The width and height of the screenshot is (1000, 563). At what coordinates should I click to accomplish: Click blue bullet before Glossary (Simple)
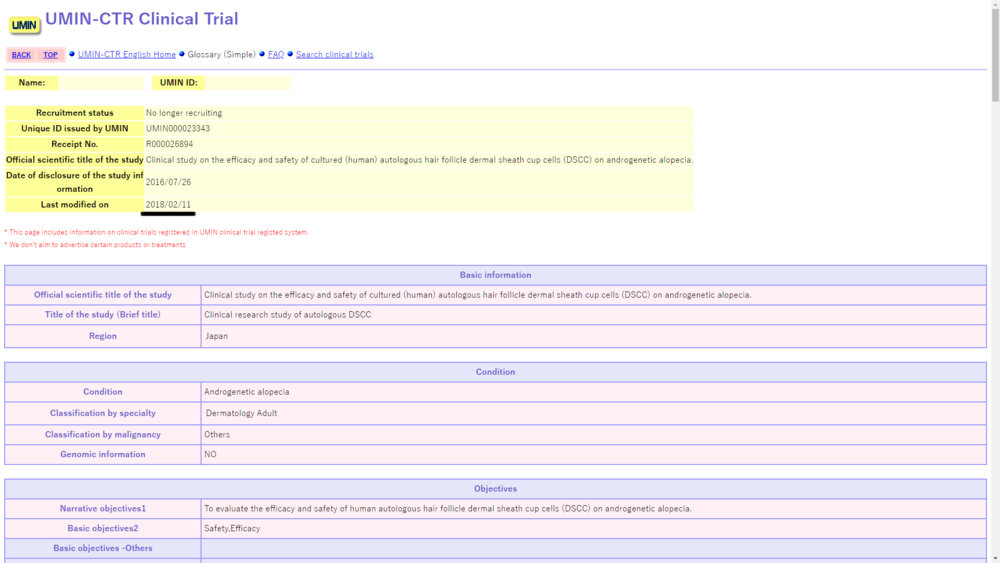tap(182, 54)
